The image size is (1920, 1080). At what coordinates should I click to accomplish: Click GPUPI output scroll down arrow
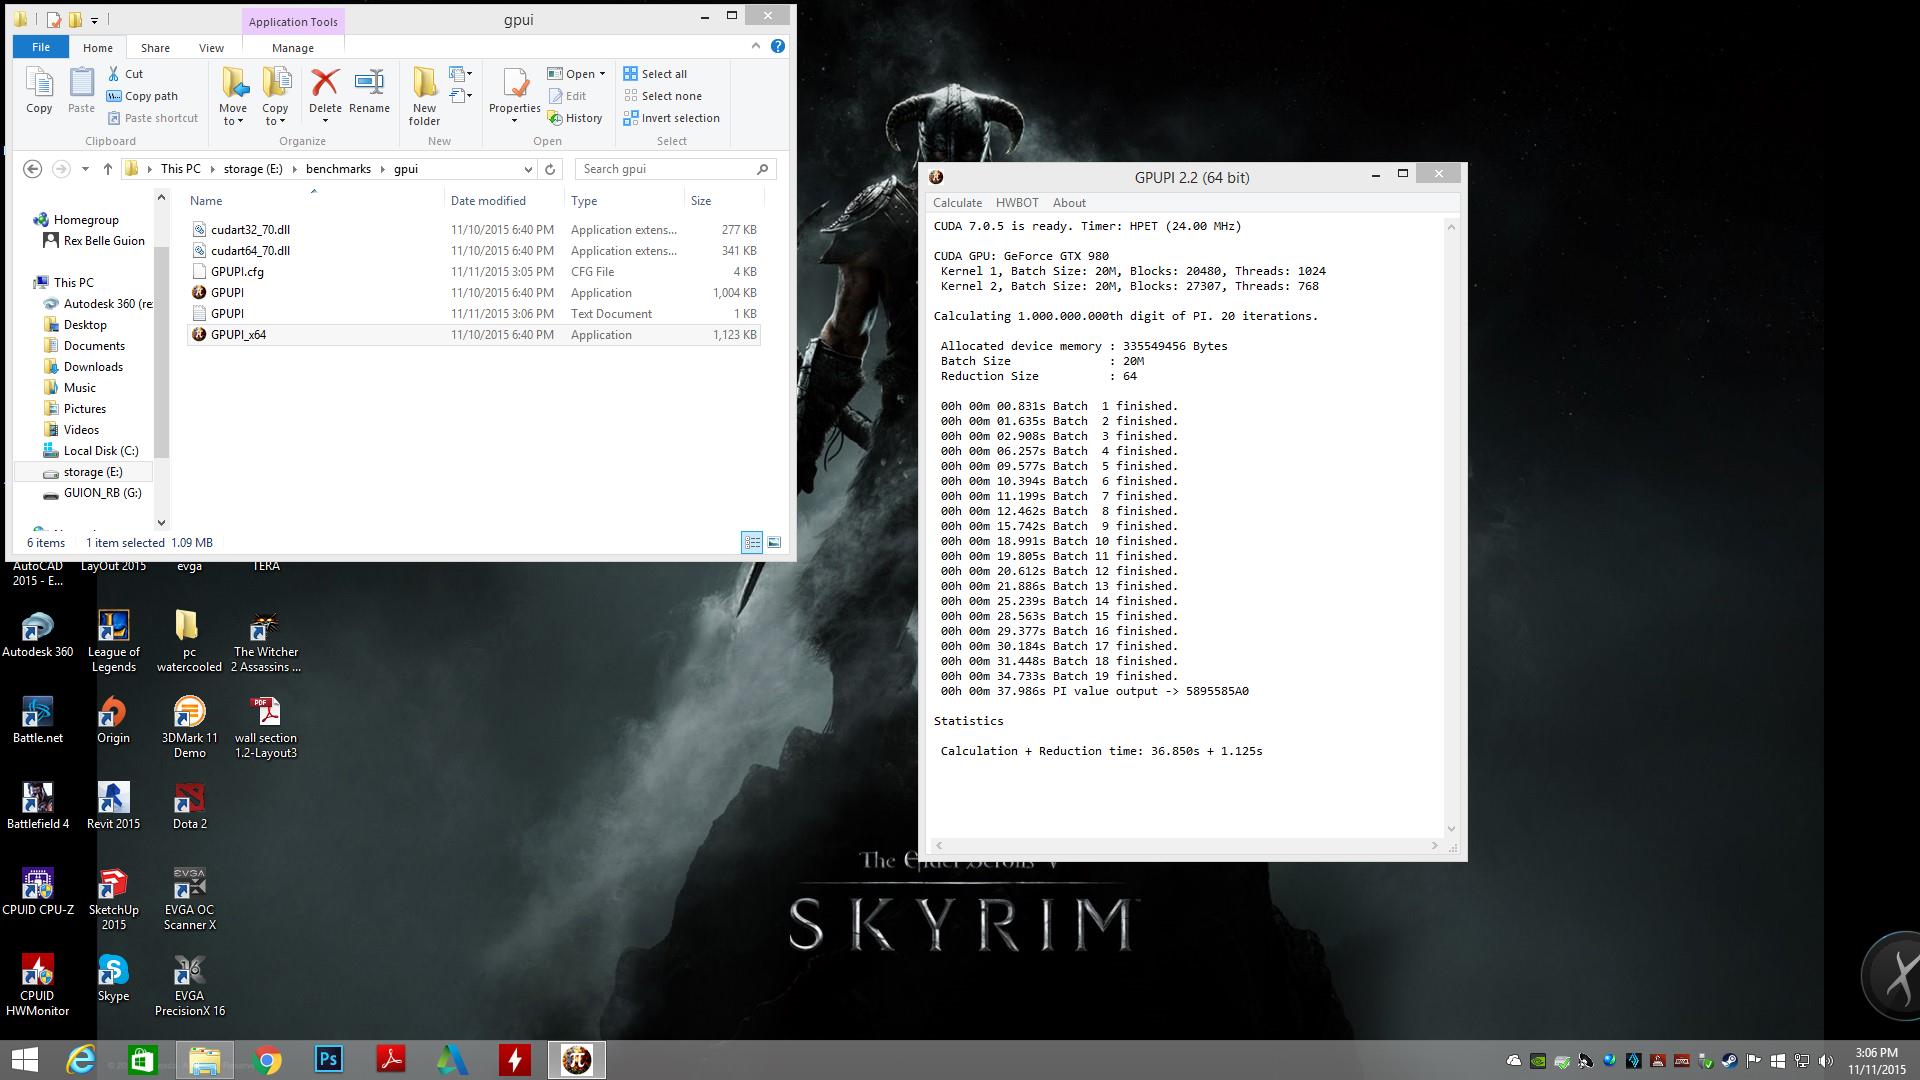click(1451, 829)
